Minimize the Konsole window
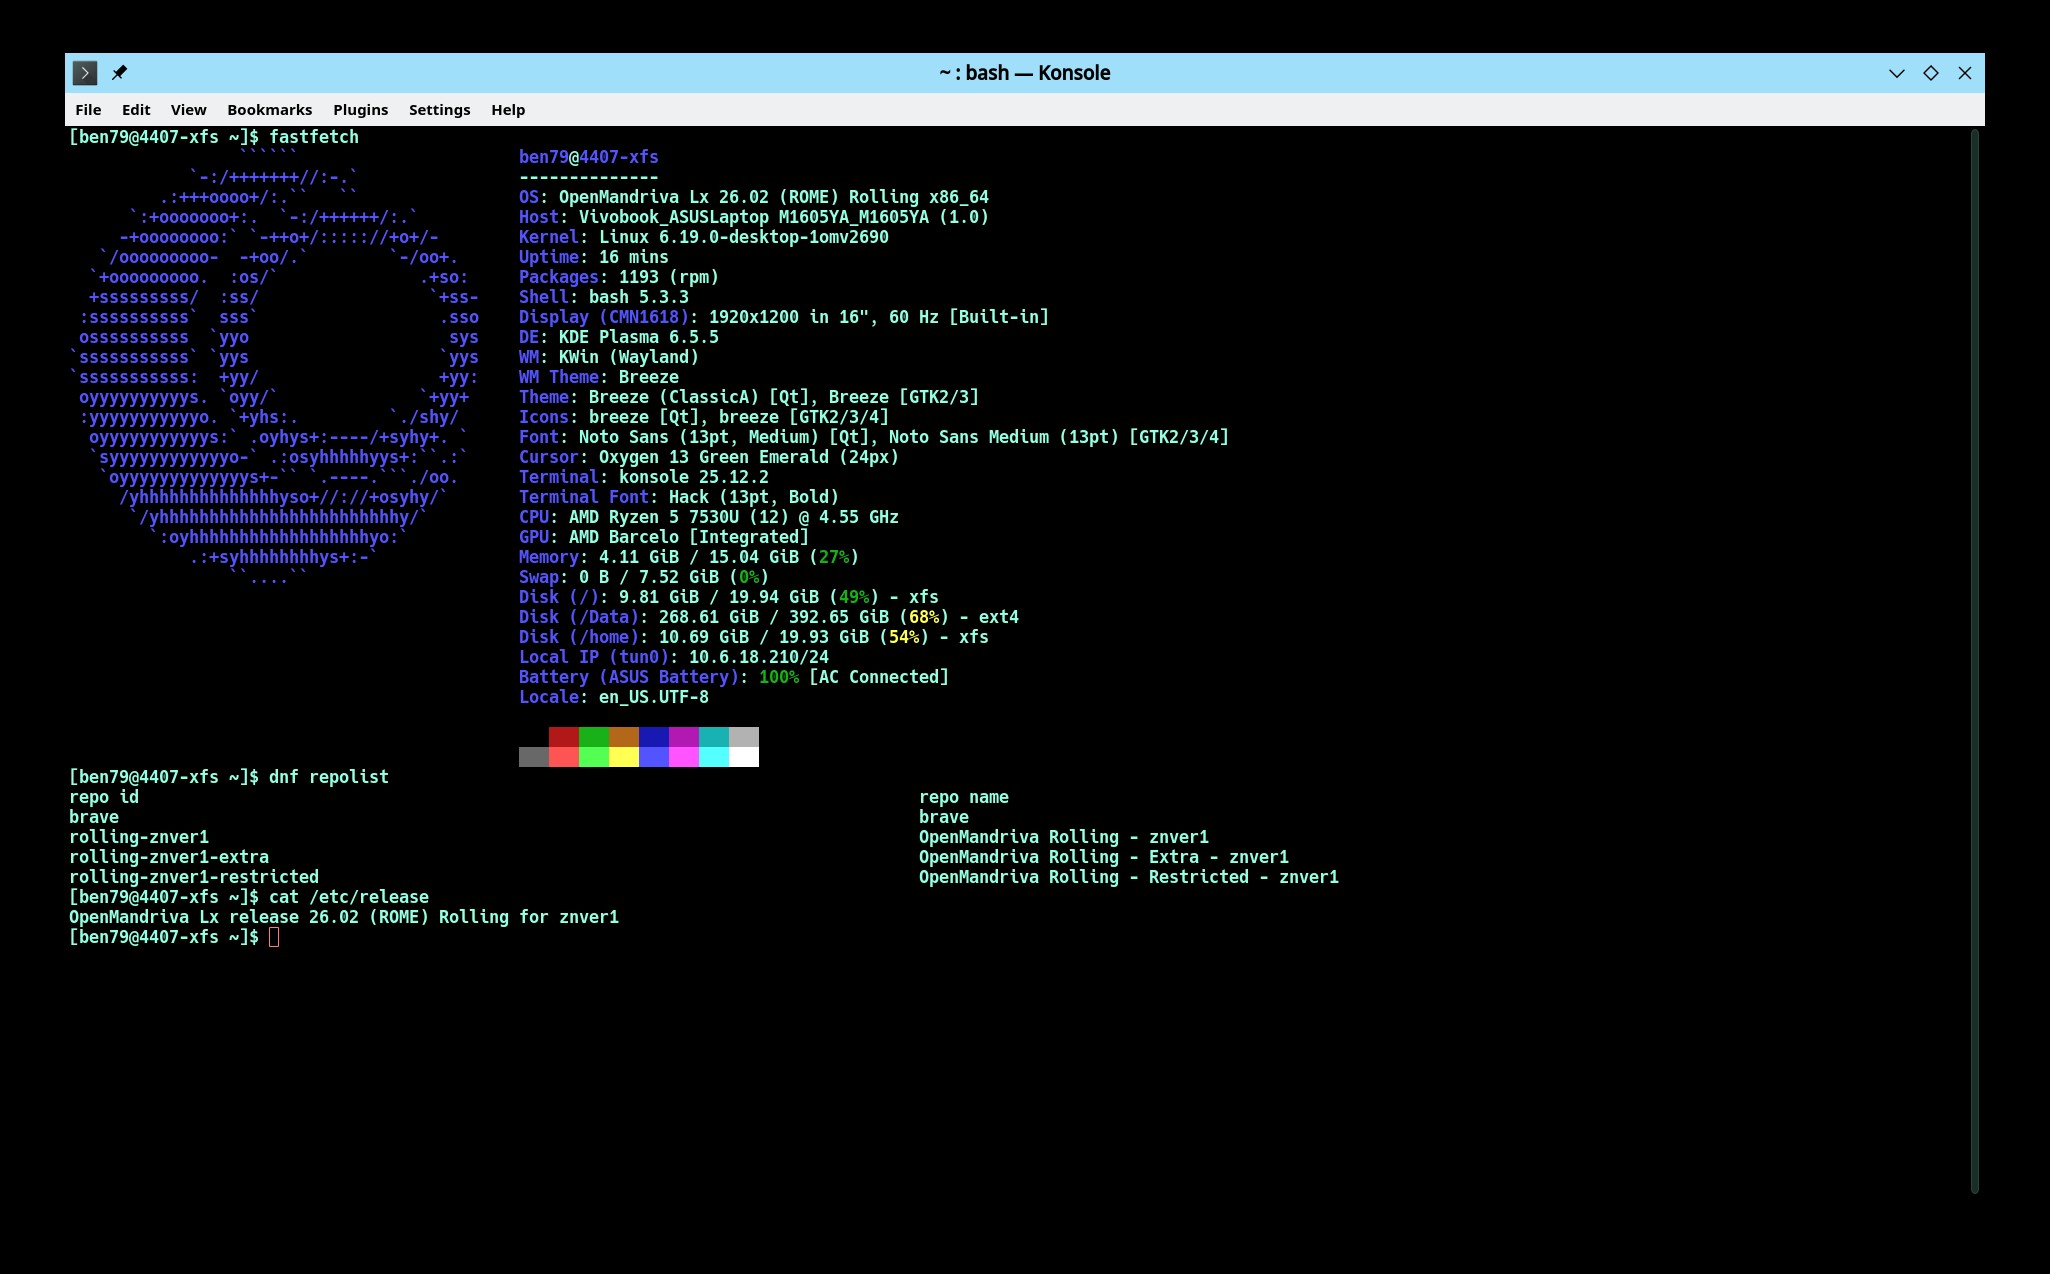Image resolution: width=2050 pixels, height=1274 pixels. tap(1896, 73)
